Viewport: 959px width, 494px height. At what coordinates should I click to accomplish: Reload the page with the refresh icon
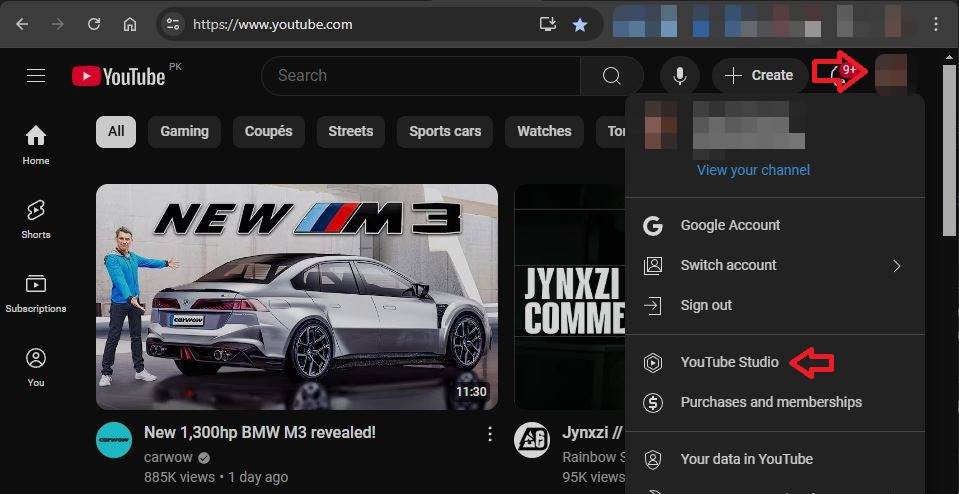94,24
